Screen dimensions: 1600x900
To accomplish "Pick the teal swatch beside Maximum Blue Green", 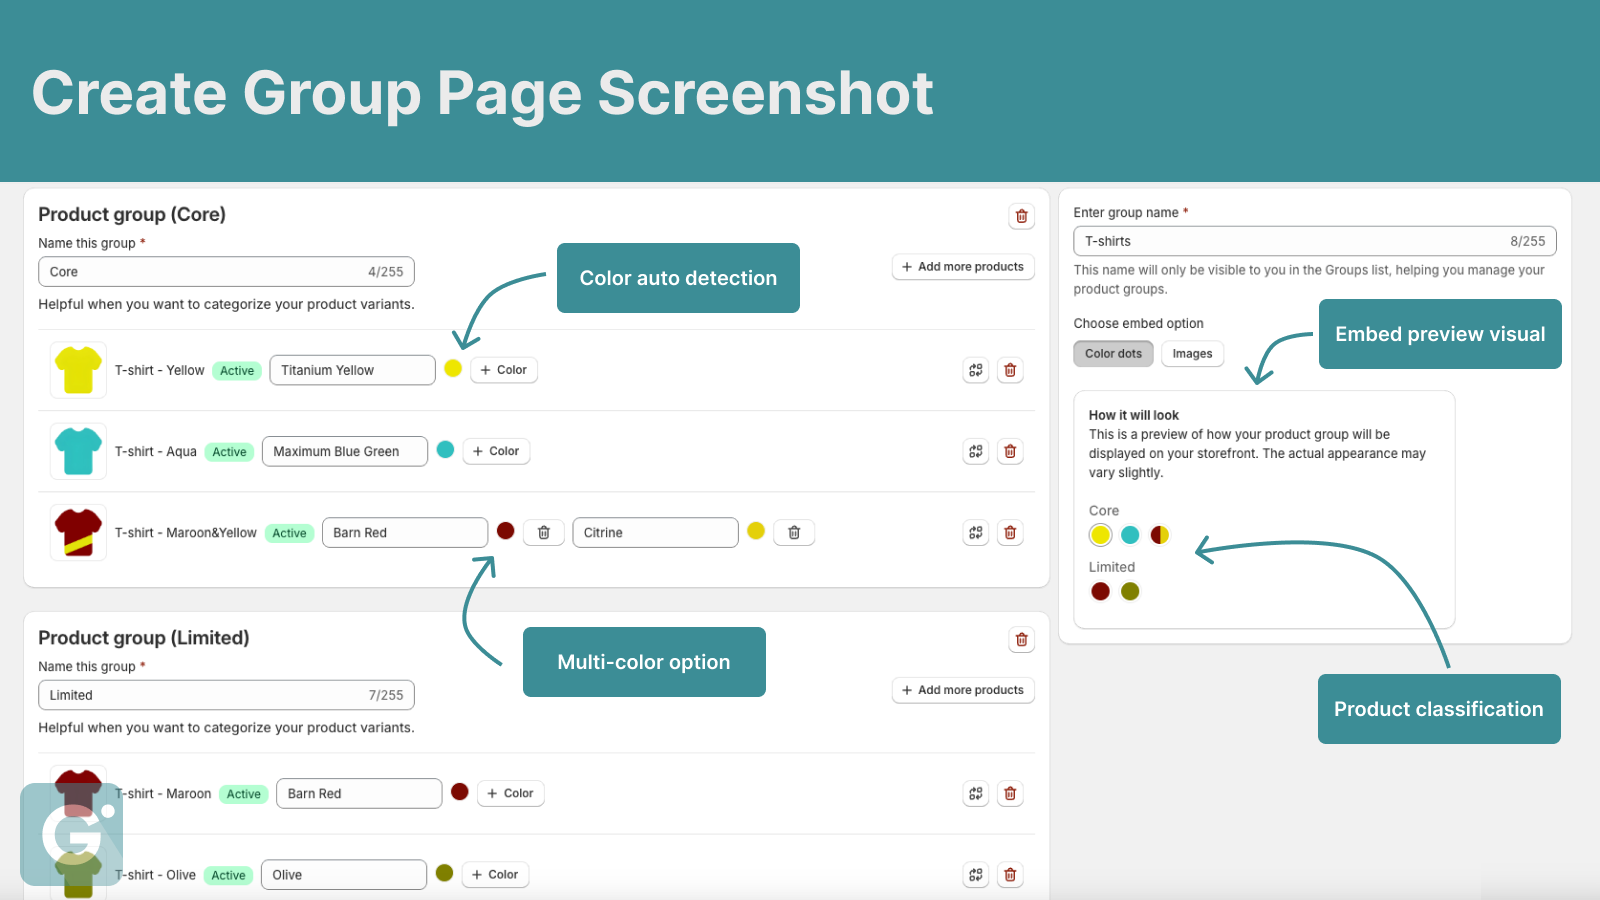I will (x=446, y=450).
